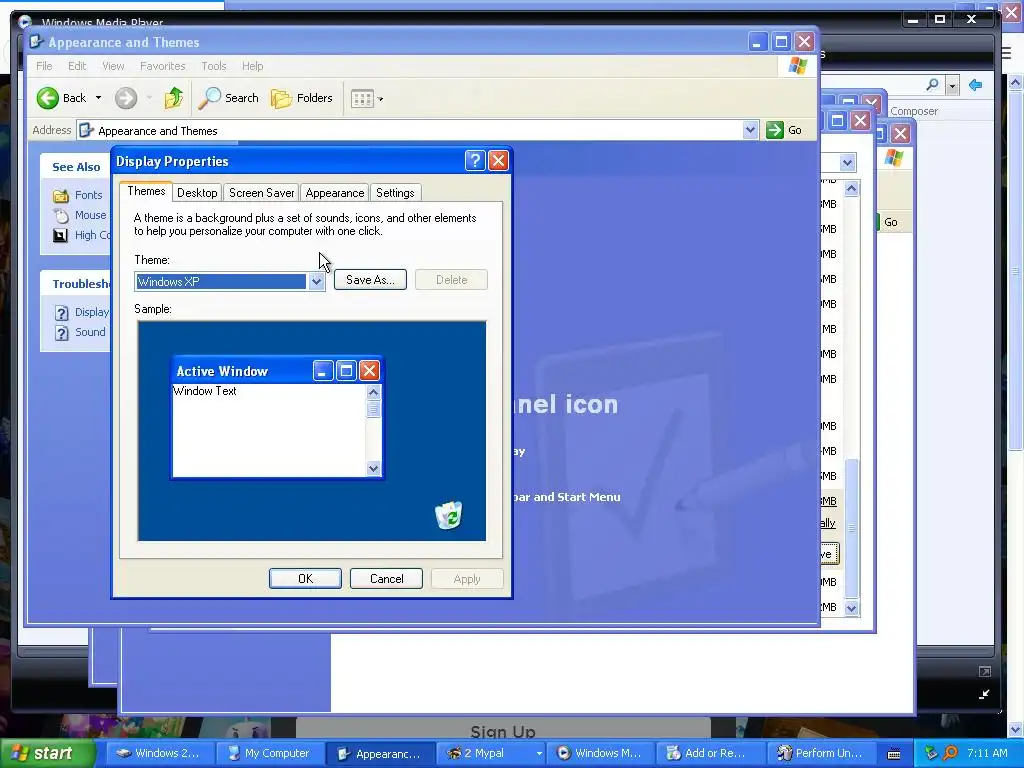Viewport: 1024px width, 768px height.
Task: Click the High Contrast icon in See Also
Action: pyautogui.click(x=61, y=235)
